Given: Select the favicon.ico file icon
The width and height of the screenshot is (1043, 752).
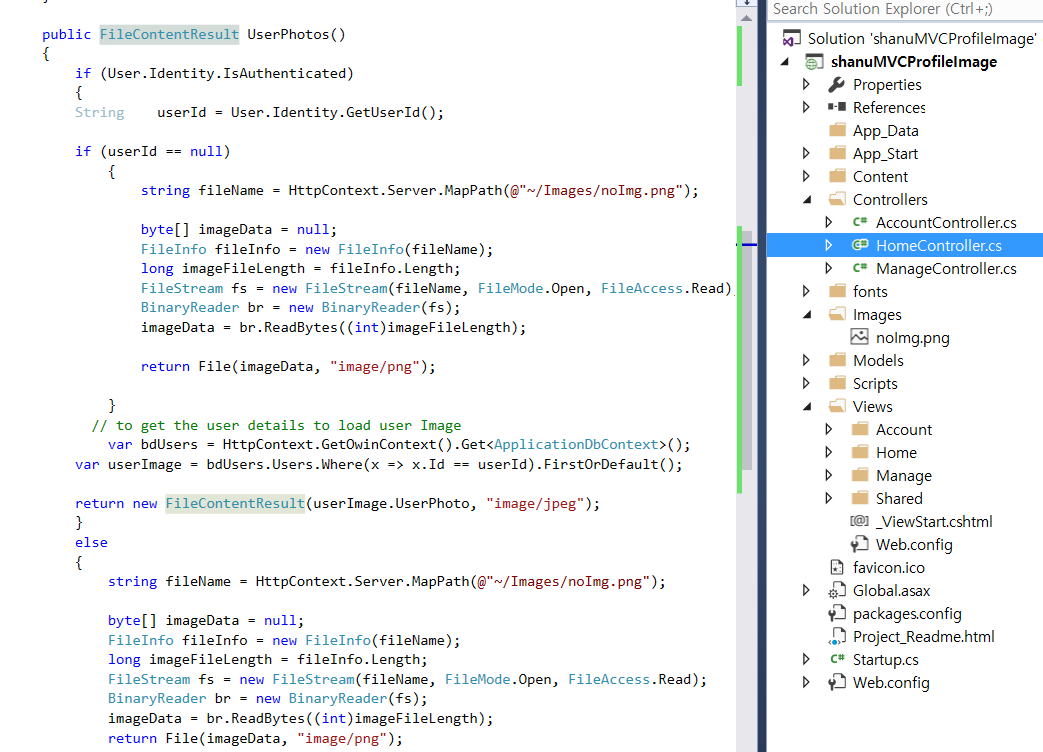Looking at the screenshot, I should click(x=836, y=567).
